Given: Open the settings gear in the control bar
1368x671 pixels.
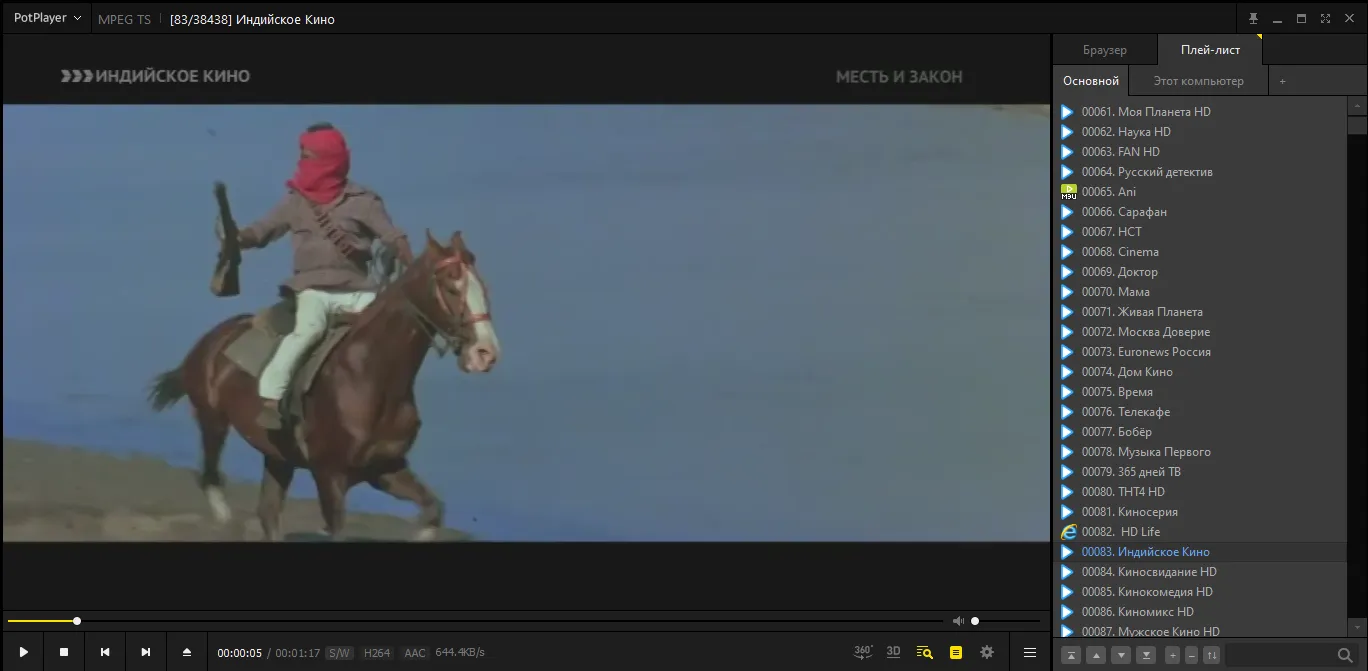Looking at the screenshot, I should tap(987, 652).
